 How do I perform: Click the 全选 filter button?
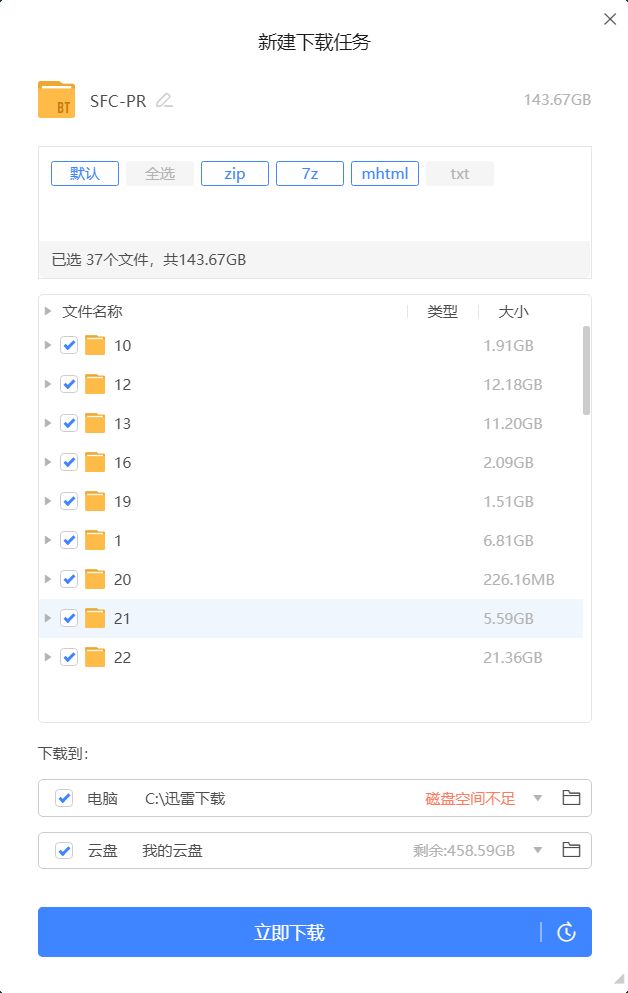tap(160, 174)
